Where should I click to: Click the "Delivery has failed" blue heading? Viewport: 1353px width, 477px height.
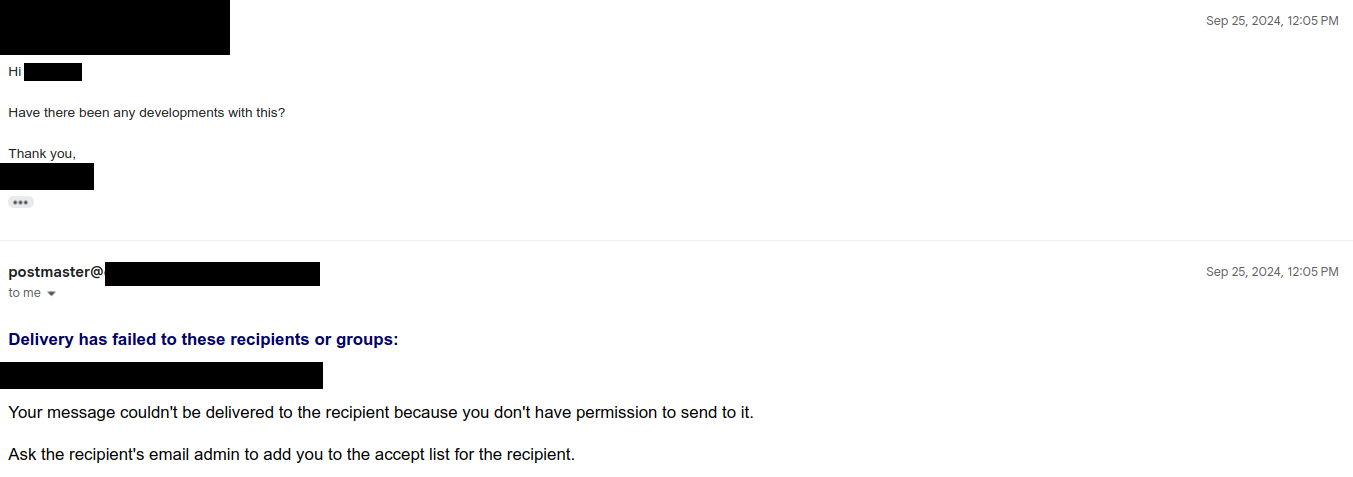pyautogui.click(x=203, y=339)
